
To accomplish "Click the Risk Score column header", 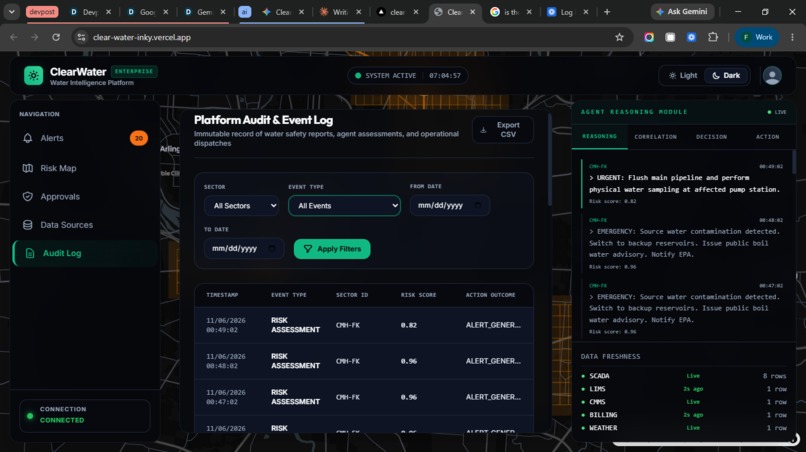I will (x=418, y=295).
